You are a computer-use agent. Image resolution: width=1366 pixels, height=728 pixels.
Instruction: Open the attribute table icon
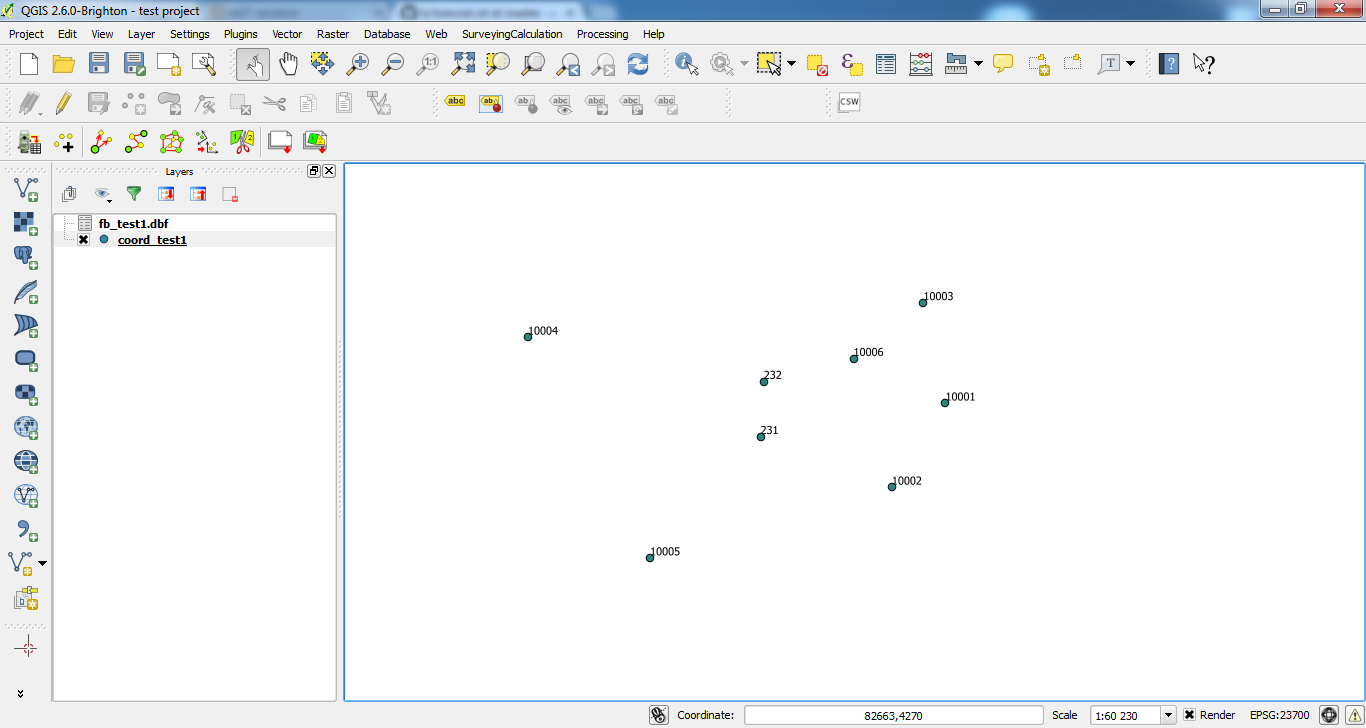tap(886, 64)
